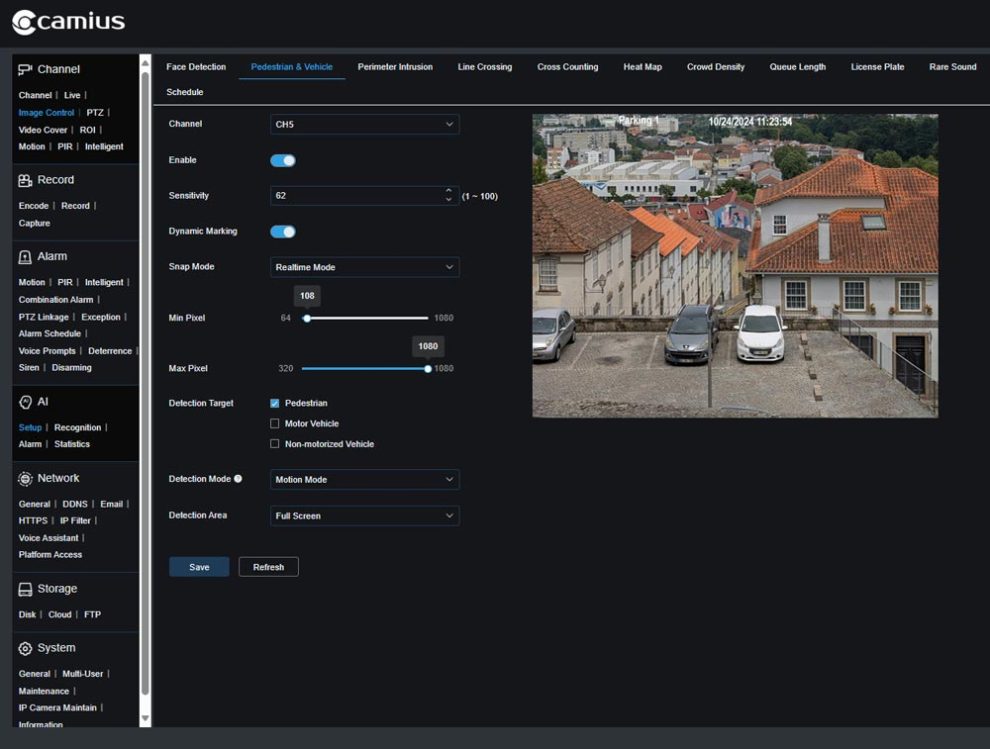Open the Snap Mode dropdown
This screenshot has width=990, height=749.
363,267
